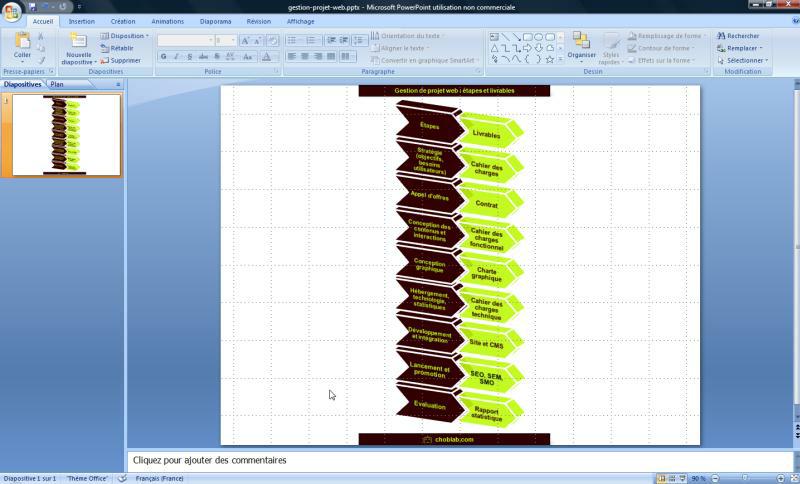This screenshot has width=800, height=484.
Task: Open the Office button menu
Action: click(11, 11)
